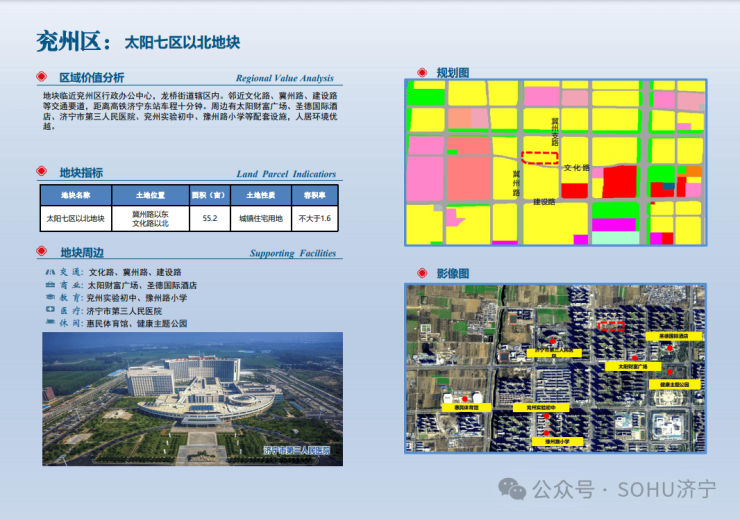Click the red diamond bullet beside 地块周边
This screenshot has height=519, width=740.
click(42, 251)
